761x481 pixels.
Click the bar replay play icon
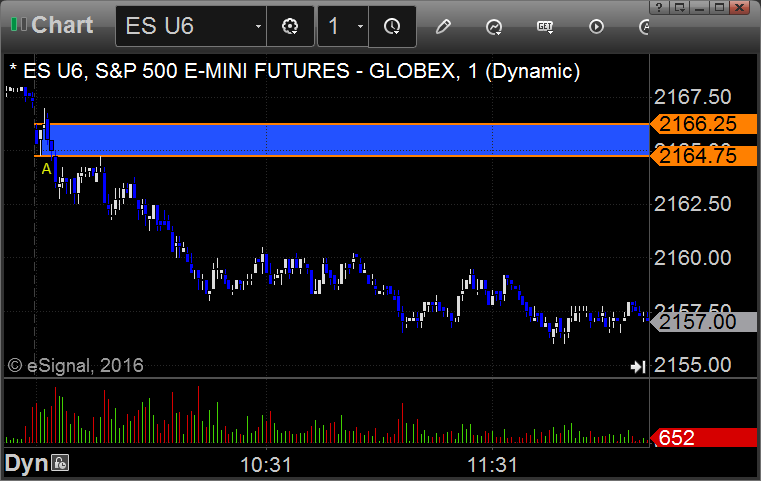tap(596, 26)
